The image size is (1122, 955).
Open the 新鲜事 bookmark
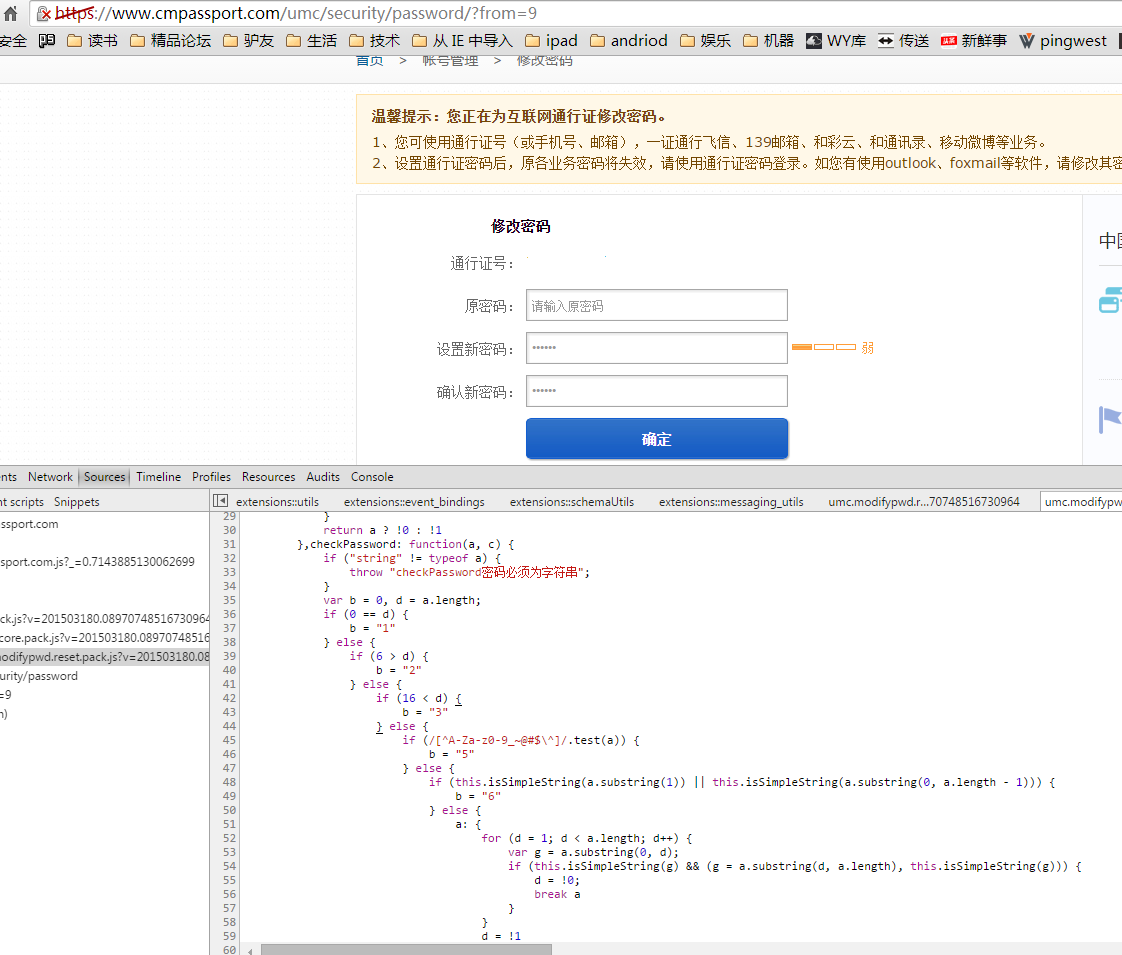[x=974, y=41]
